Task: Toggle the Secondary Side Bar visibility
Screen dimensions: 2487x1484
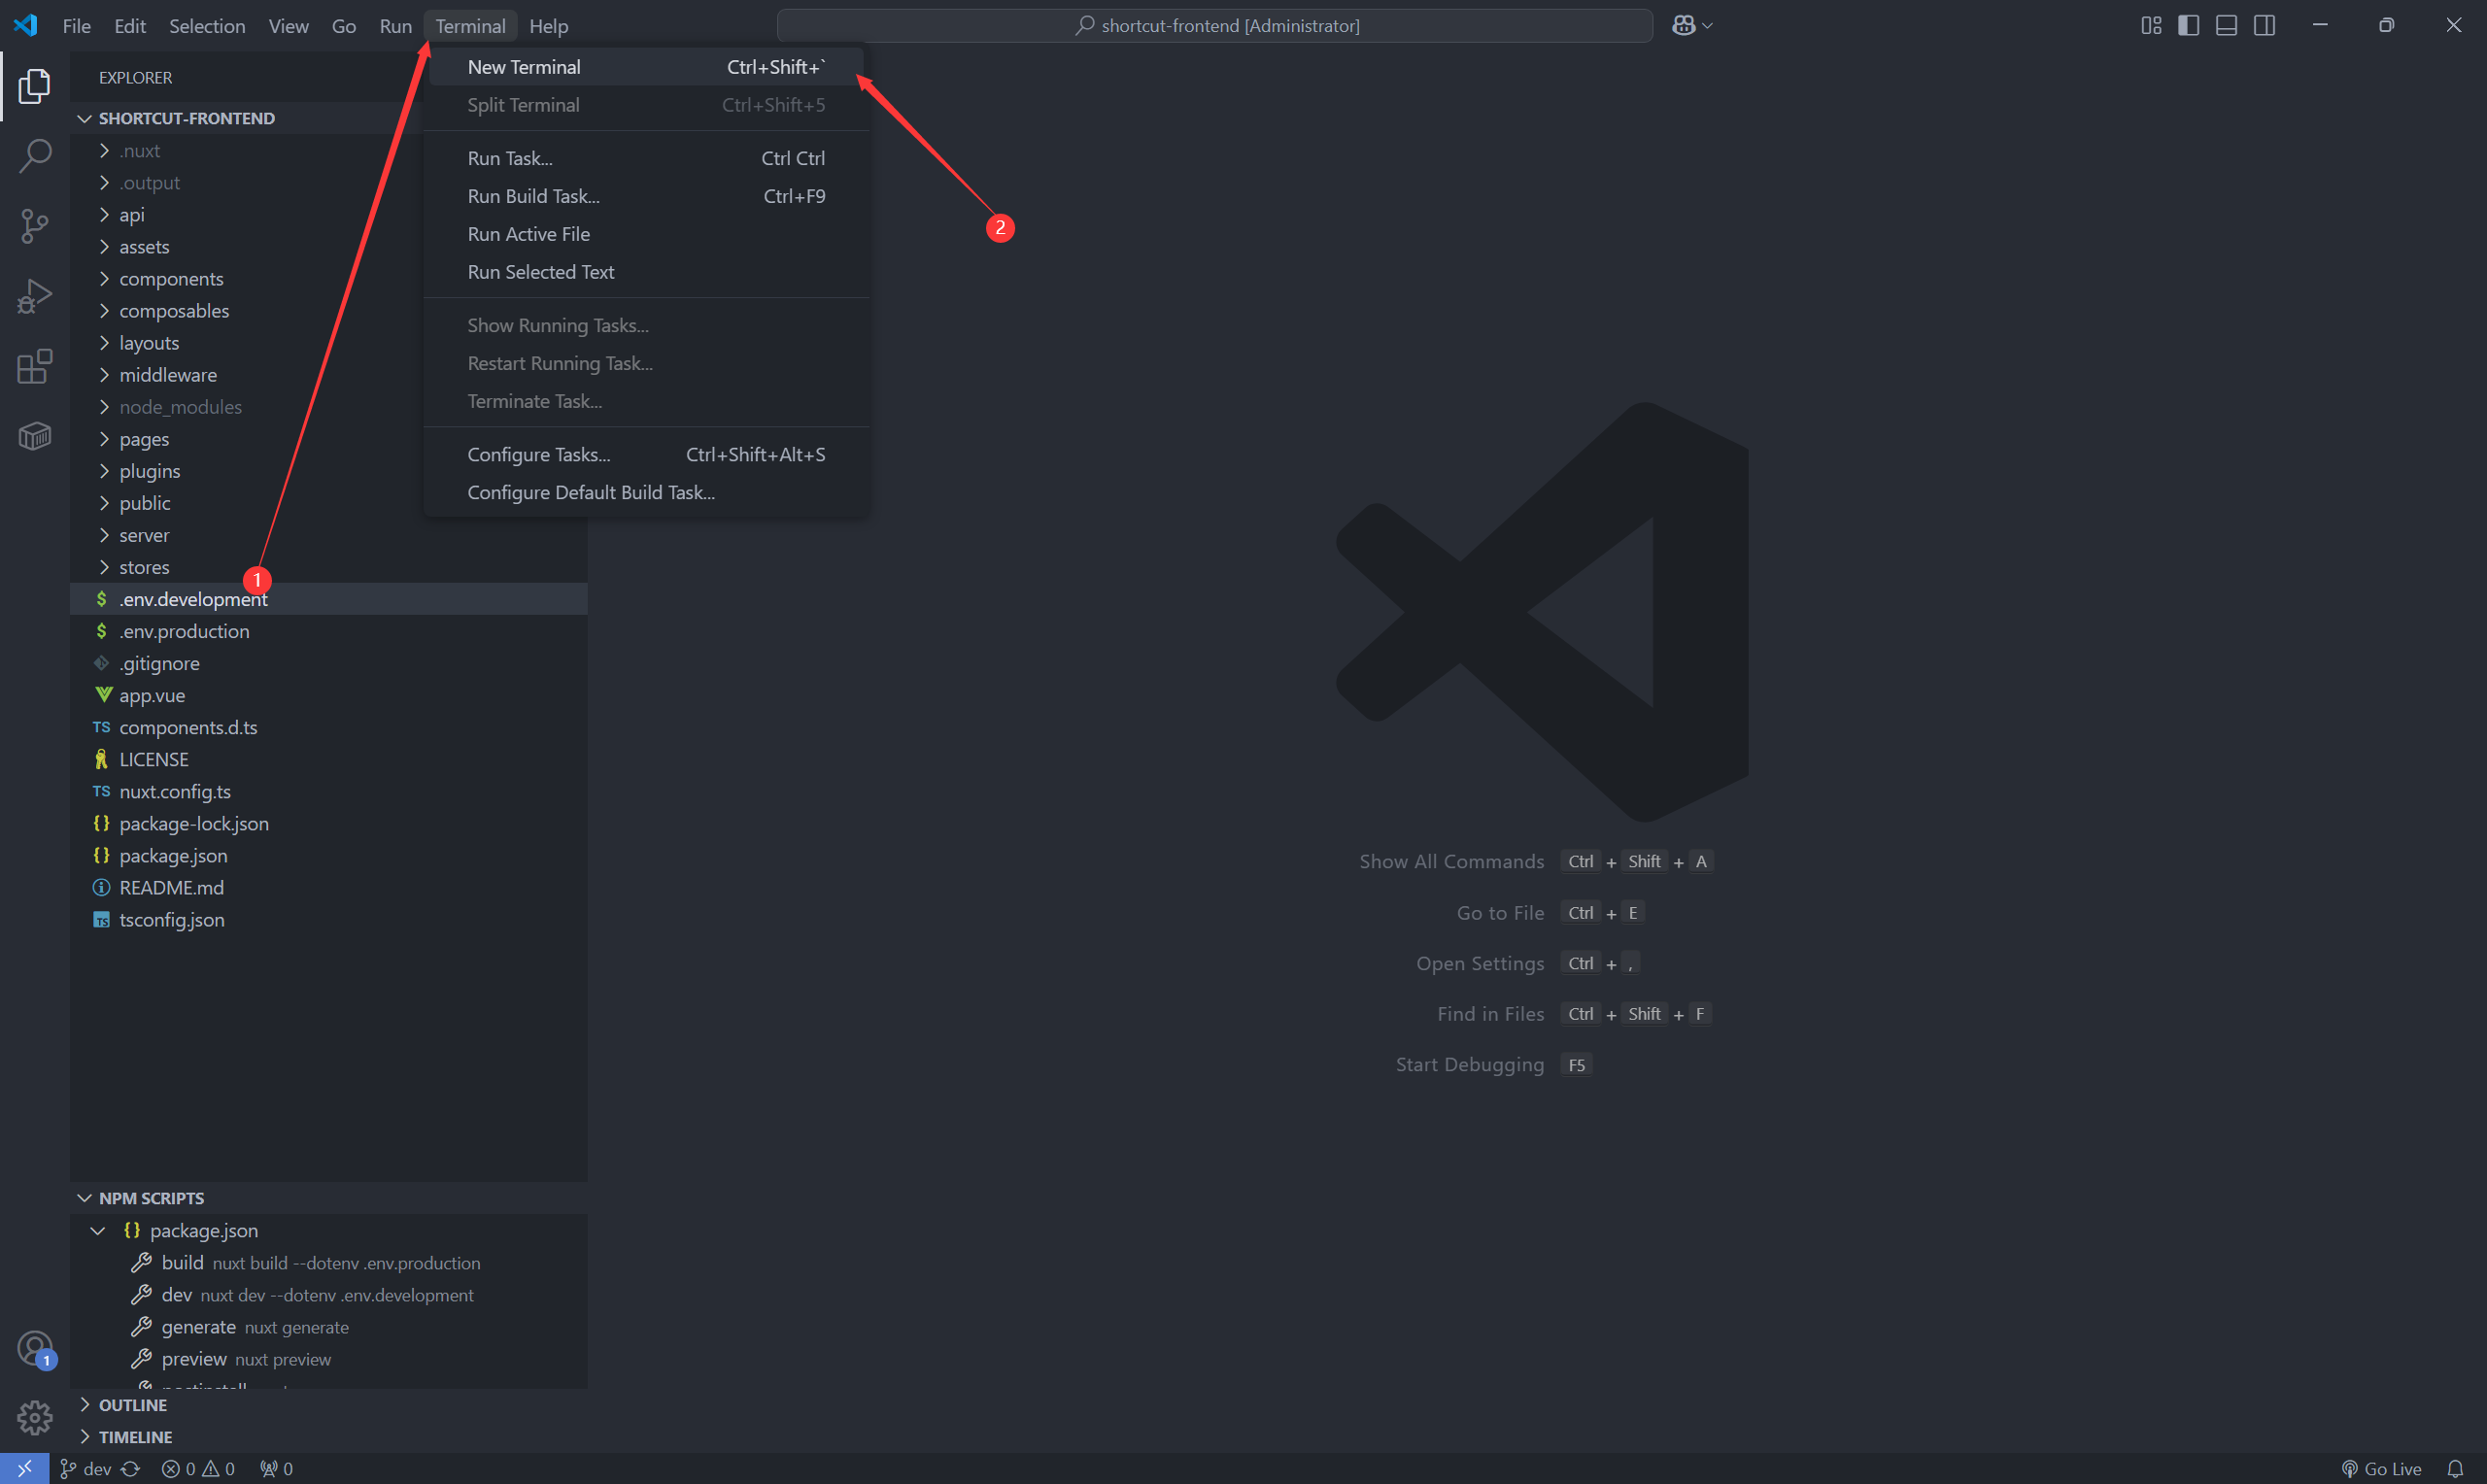Action: [x=2265, y=26]
